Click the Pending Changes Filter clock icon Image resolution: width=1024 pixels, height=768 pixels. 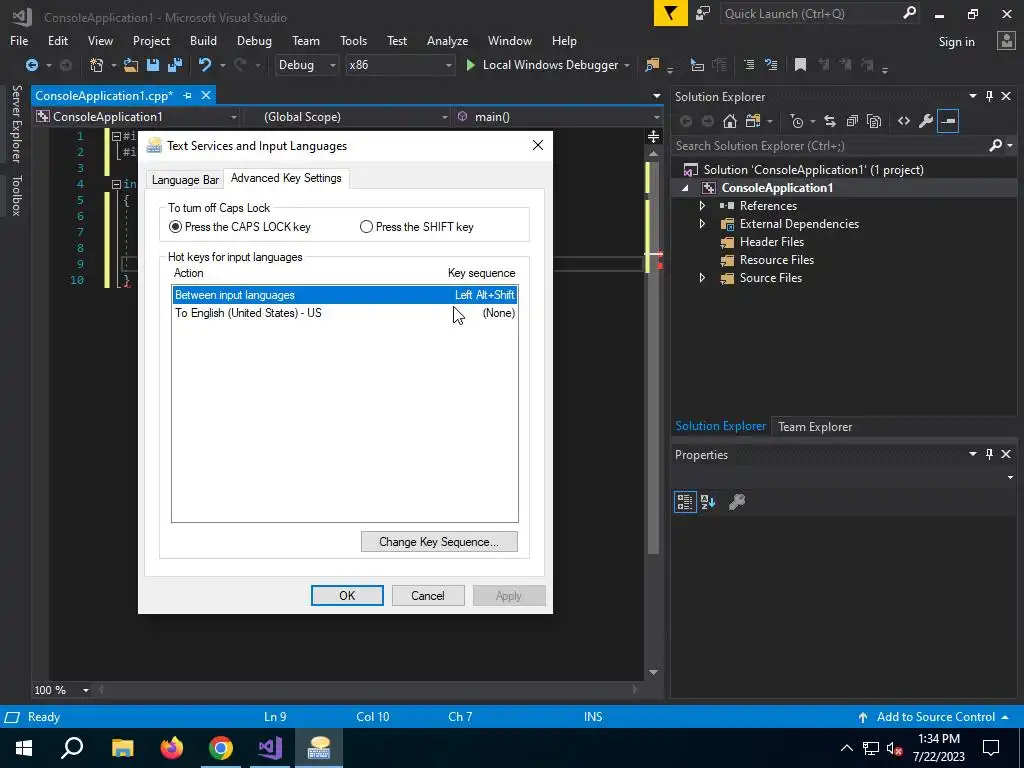click(x=797, y=121)
